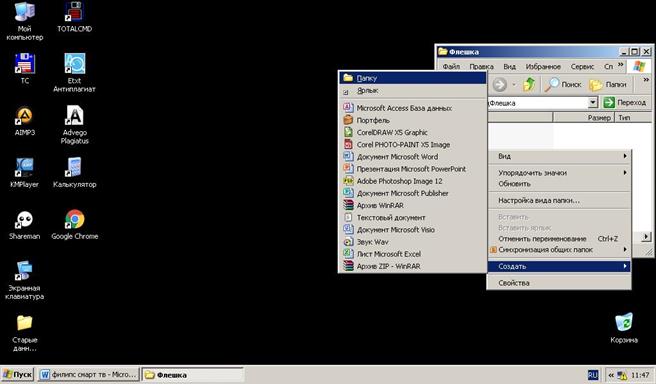Image resolution: width=656 pixels, height=384 pixels.
Task: Choose Corel PHOTO-PAINT X5 Image item
Action: click(x=412, y=144)
